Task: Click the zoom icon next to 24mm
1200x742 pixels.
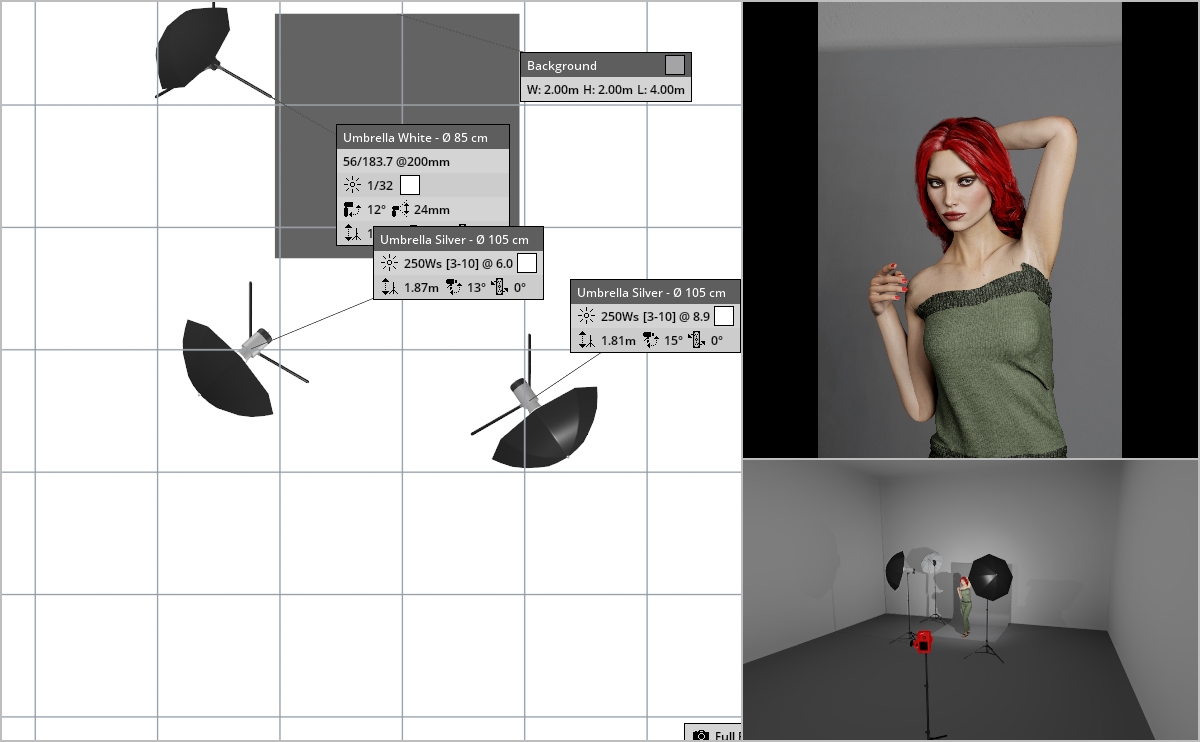Action: 401,210
